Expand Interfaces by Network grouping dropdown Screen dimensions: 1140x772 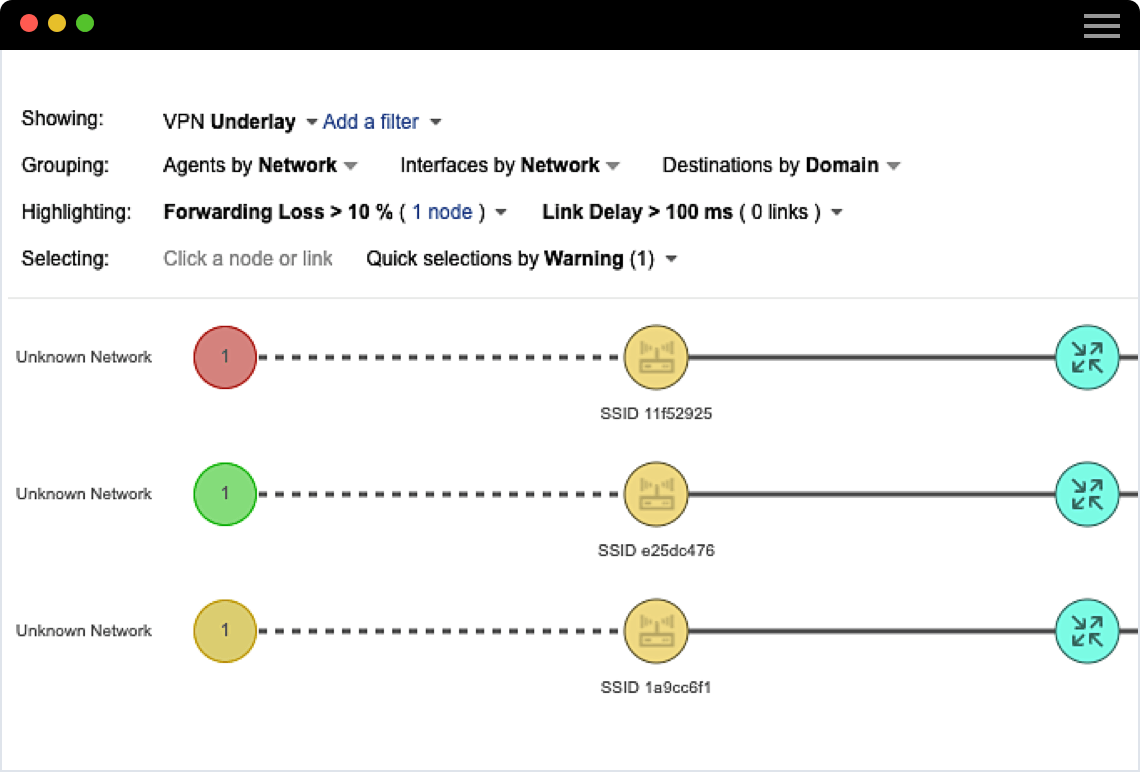point(613,166)
